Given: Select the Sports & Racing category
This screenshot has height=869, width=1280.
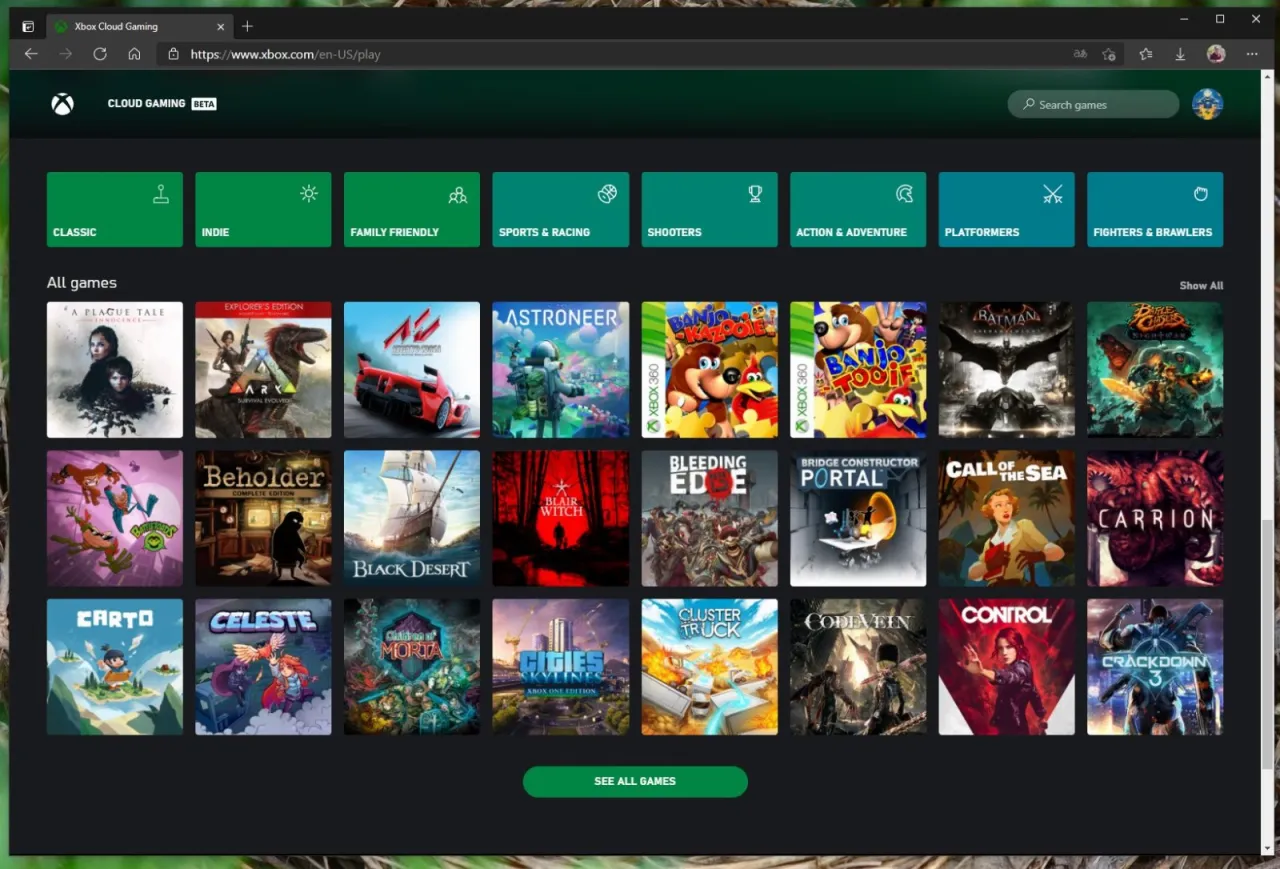Looking at the screenshot, I should click(x=560, y=209).
